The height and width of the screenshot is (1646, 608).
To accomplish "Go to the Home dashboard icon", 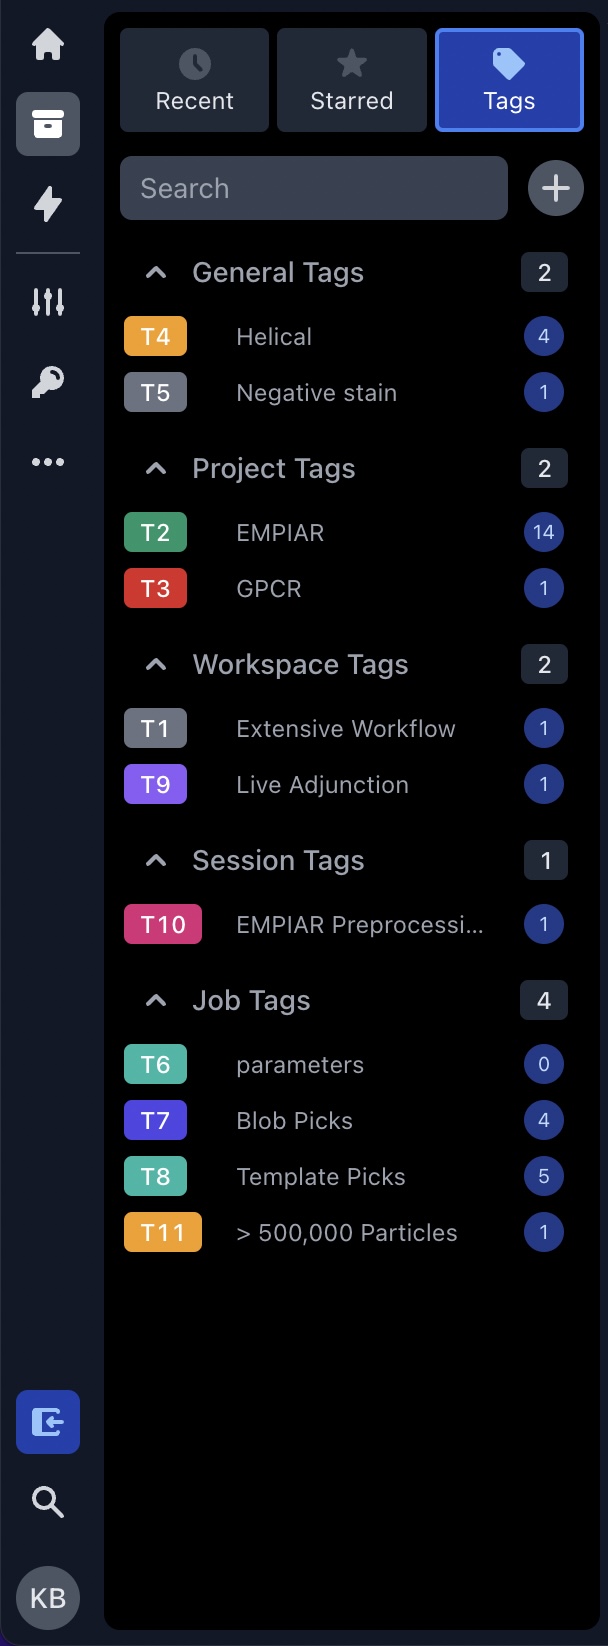I will (48, 45).
